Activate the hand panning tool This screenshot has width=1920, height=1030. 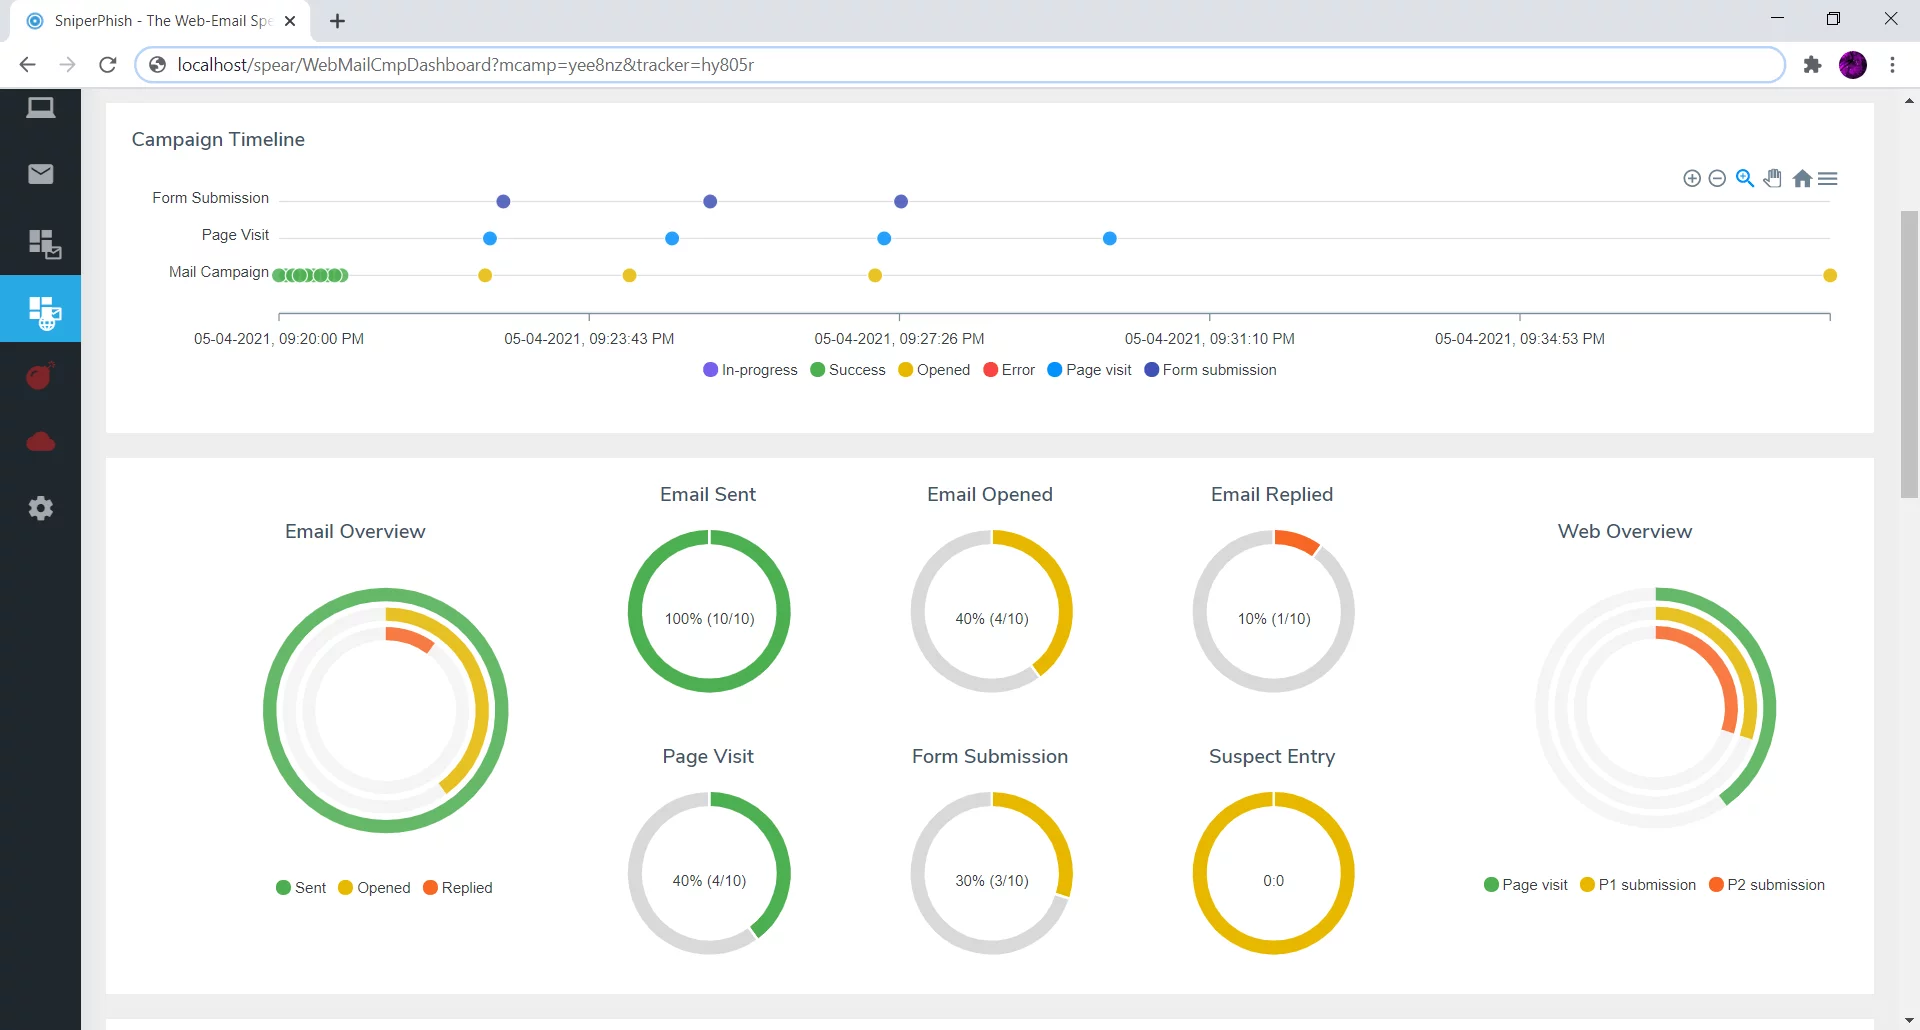pos(1773,178)
